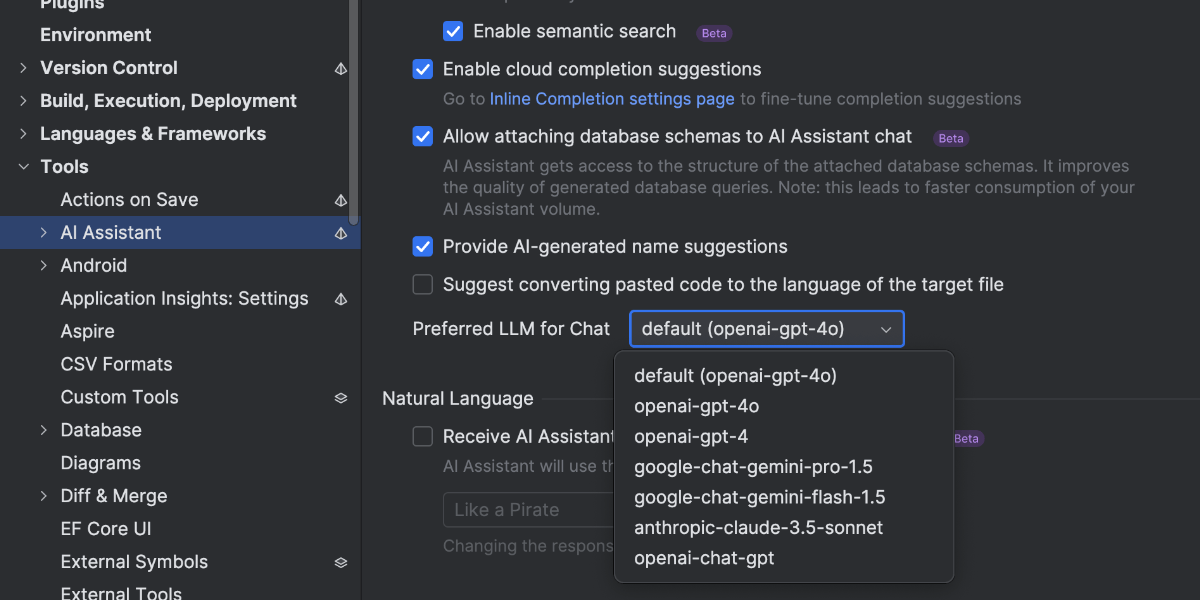This screenshot has height=600, width=1200.
Task: Open the Inline Completion settings page link
Action: coord(612,99)
